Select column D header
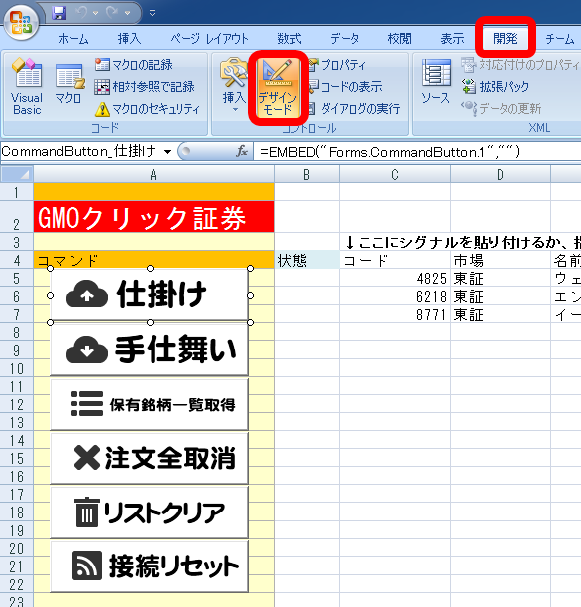This screenshot has width=581, height=607. point(500,175)
